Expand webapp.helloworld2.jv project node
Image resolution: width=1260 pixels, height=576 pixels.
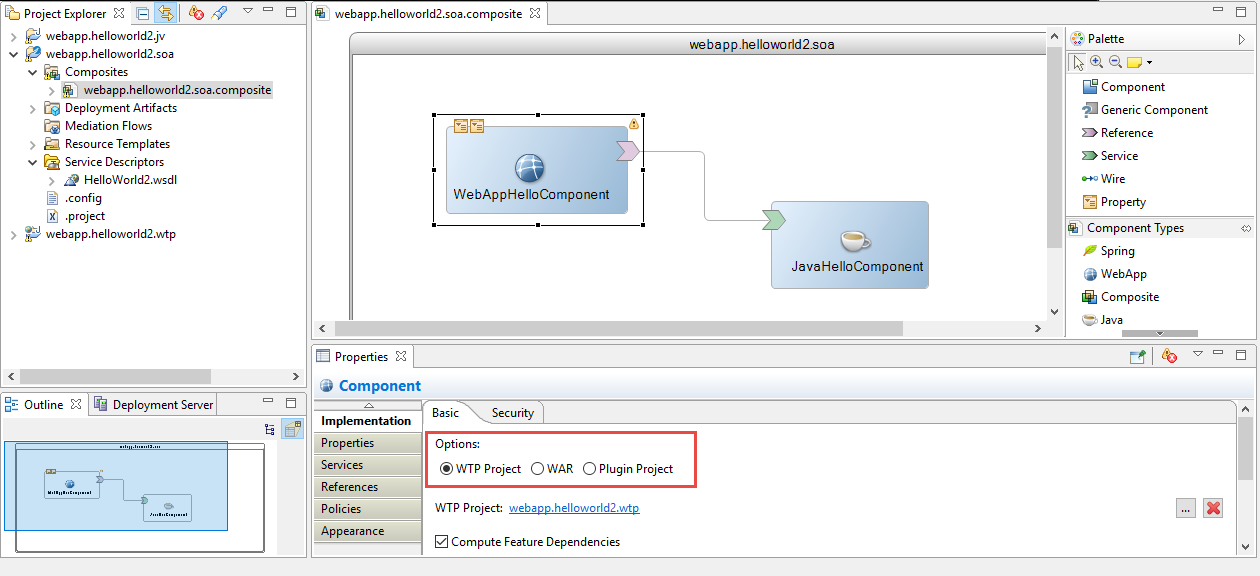click(x=13, y=36)
